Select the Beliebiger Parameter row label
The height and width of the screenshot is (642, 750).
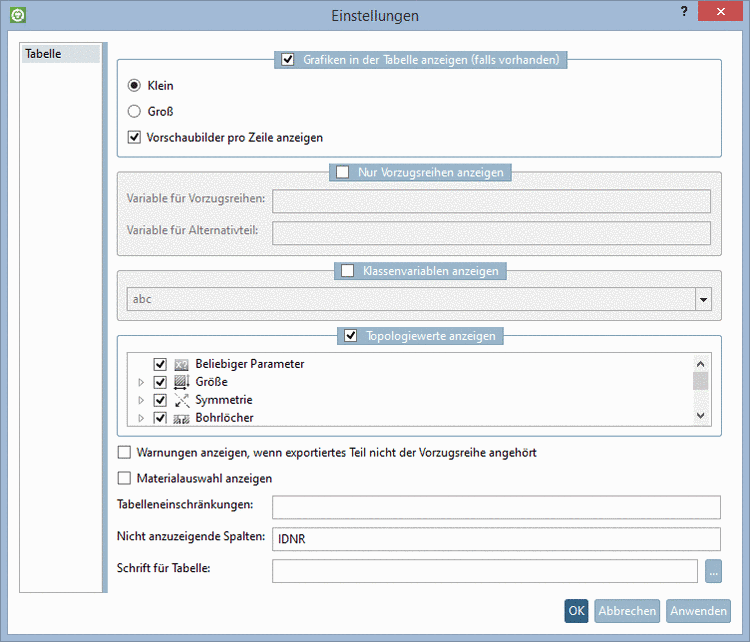click(x=250, y=364)
